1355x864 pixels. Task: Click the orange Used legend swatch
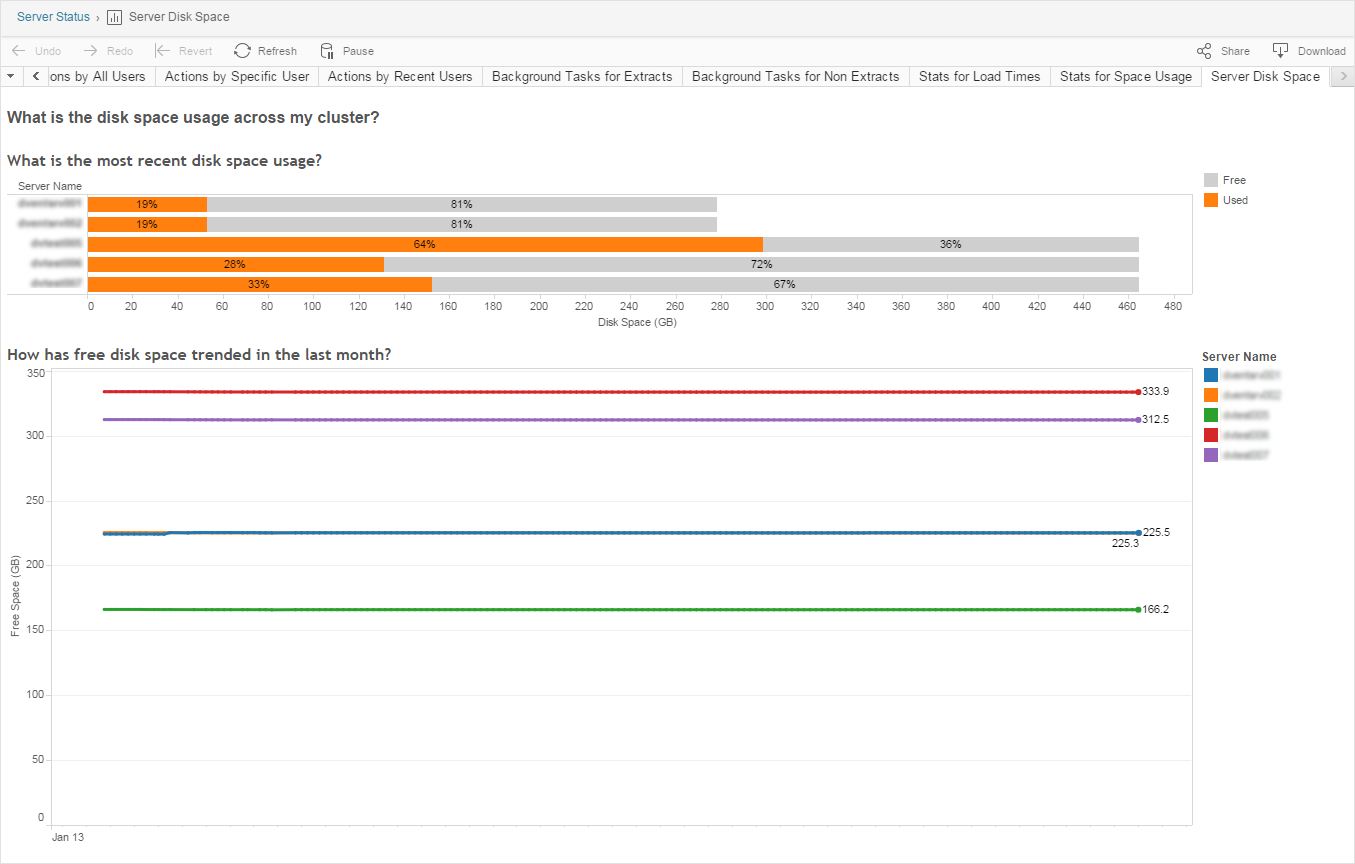click(1211, 200)
